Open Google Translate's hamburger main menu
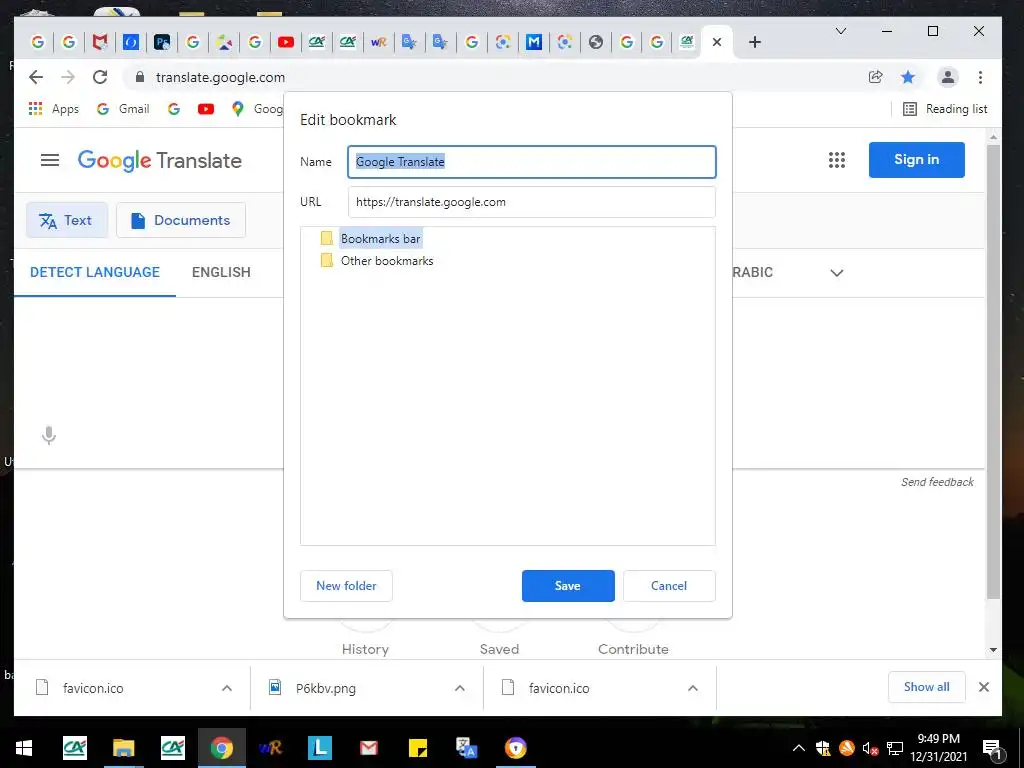Image resolution: width=1024 pixels, height=768 pixels. (50, 160)
